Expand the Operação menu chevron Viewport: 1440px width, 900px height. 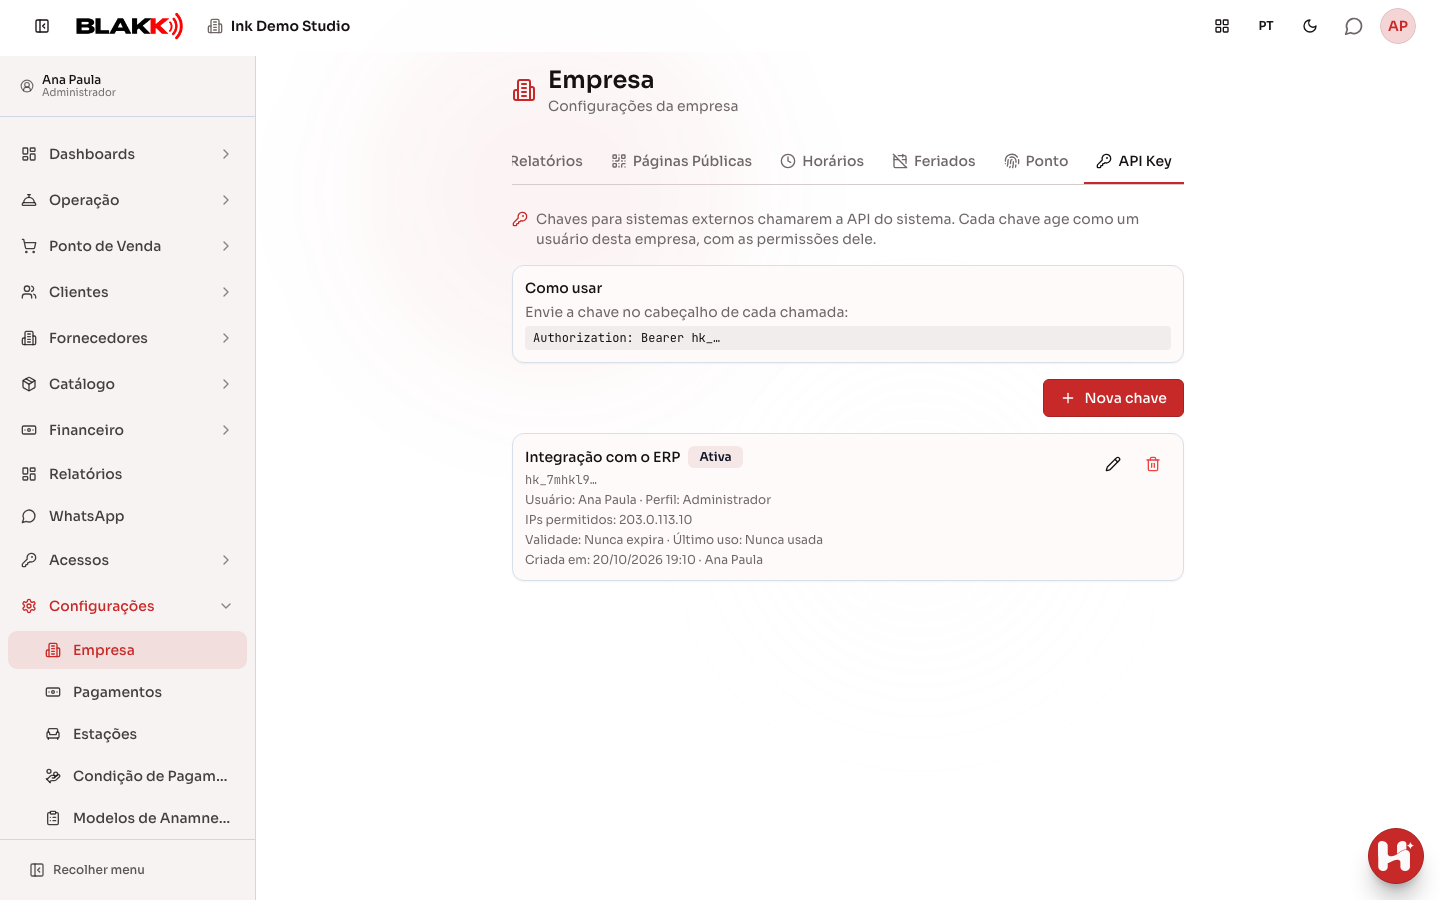click(x=226, y=200)
